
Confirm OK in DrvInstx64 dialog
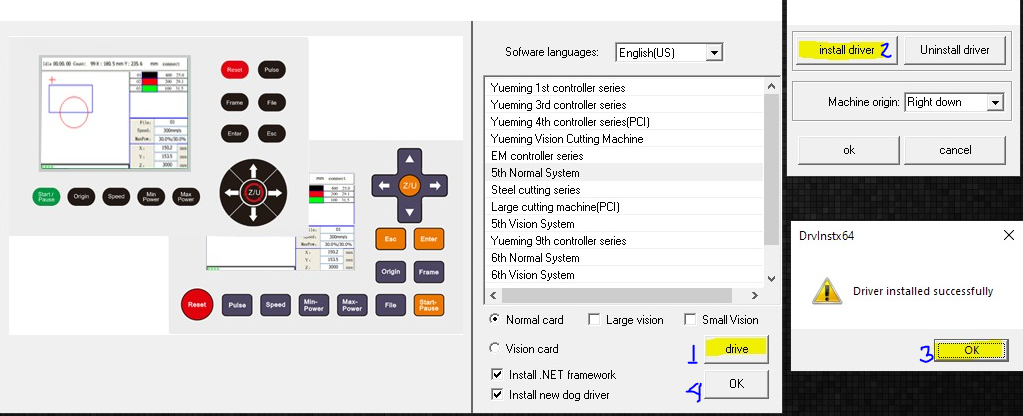coord(971,350)
